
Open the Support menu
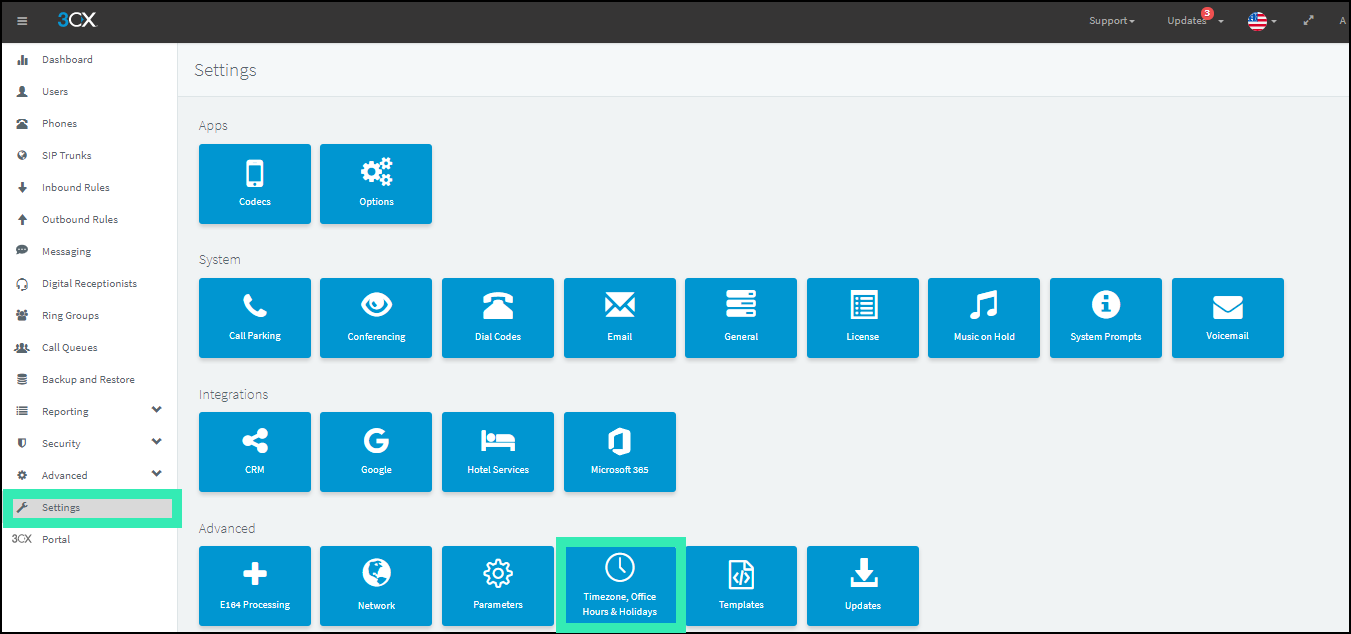tap(1111, 20)
